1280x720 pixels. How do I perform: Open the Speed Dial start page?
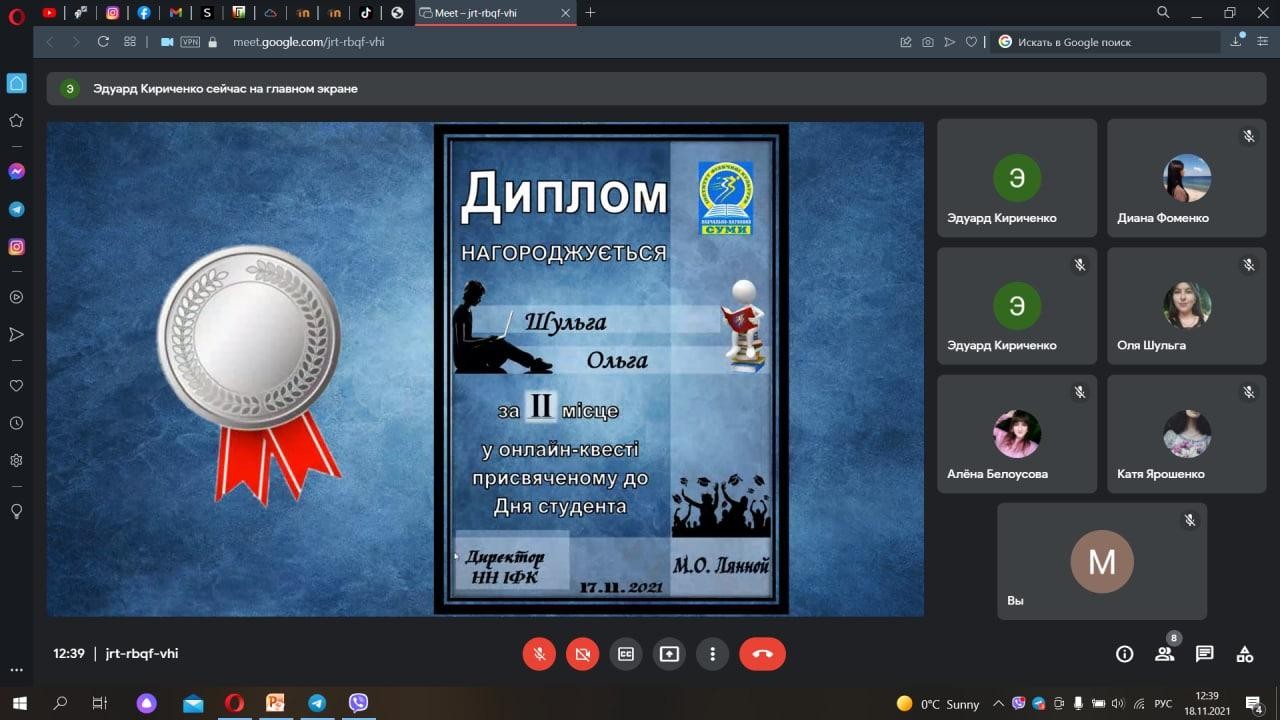tap(130, 42)
